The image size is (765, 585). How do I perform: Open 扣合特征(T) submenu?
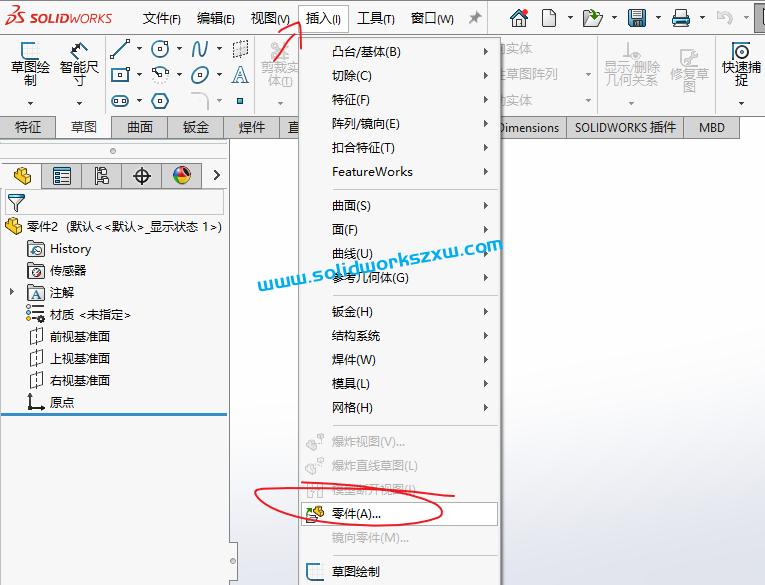click(x=399, y=147)
